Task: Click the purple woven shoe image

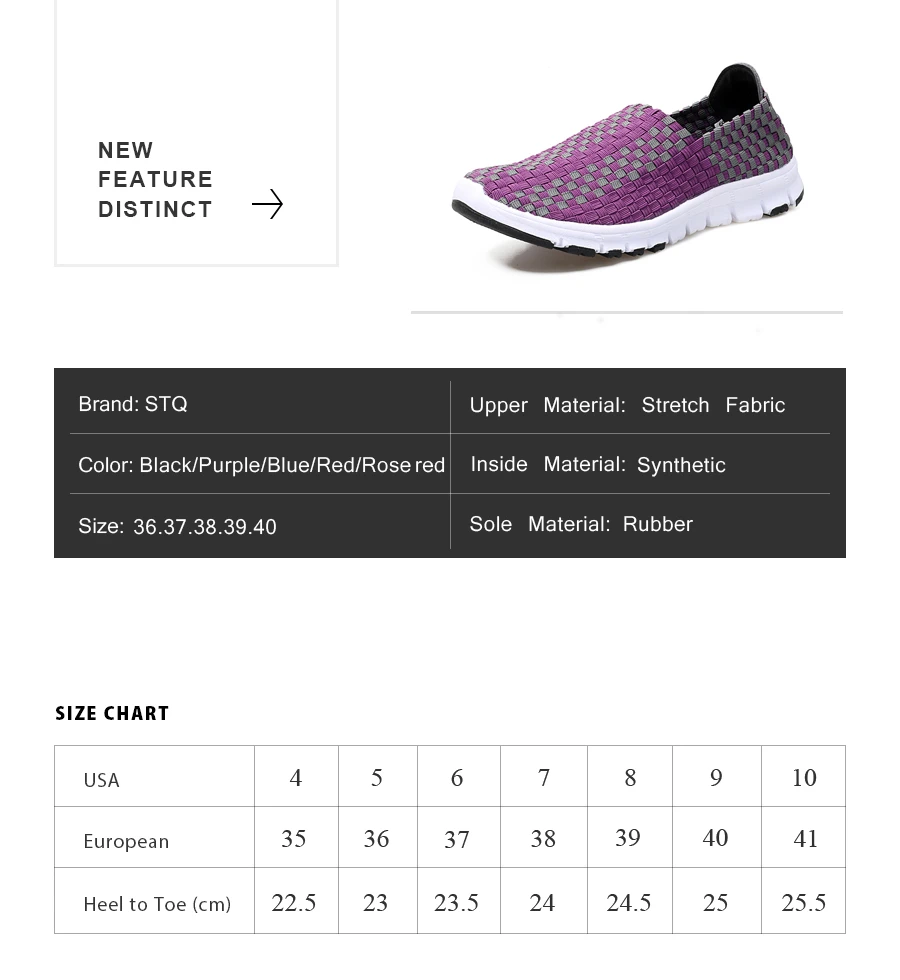Action: point(628,168)
